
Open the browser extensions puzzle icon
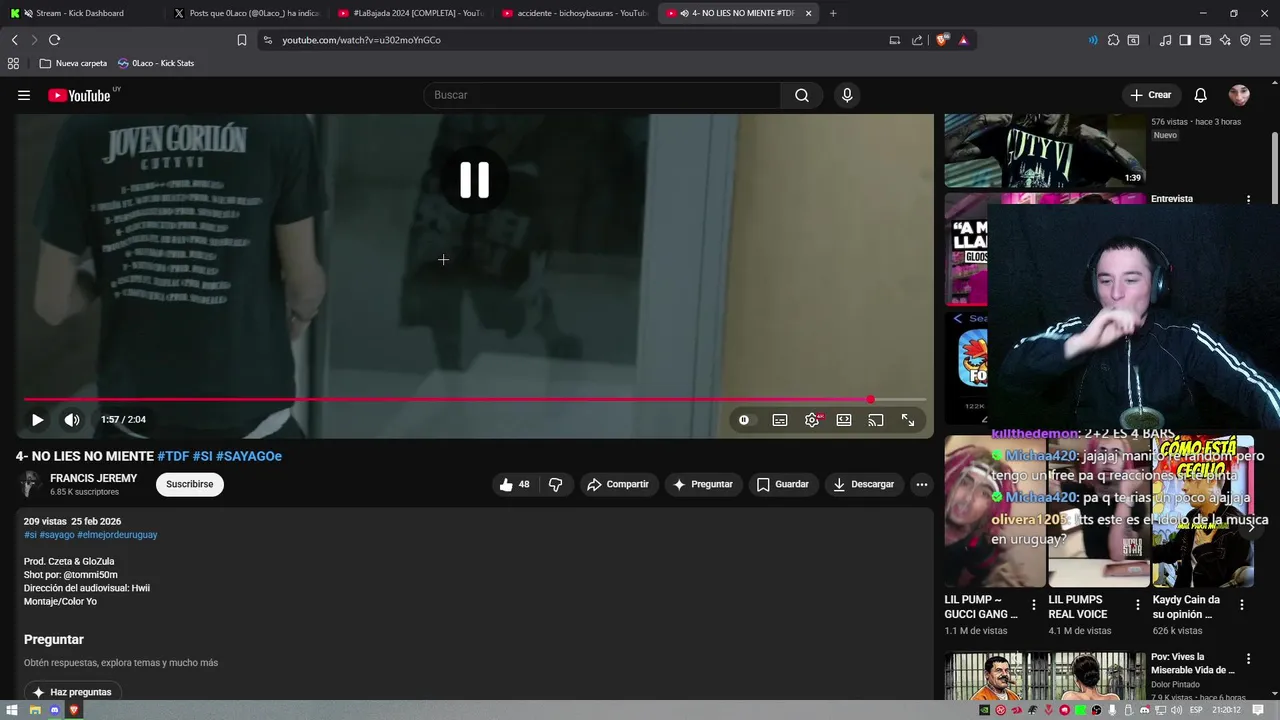[1113, 40]
